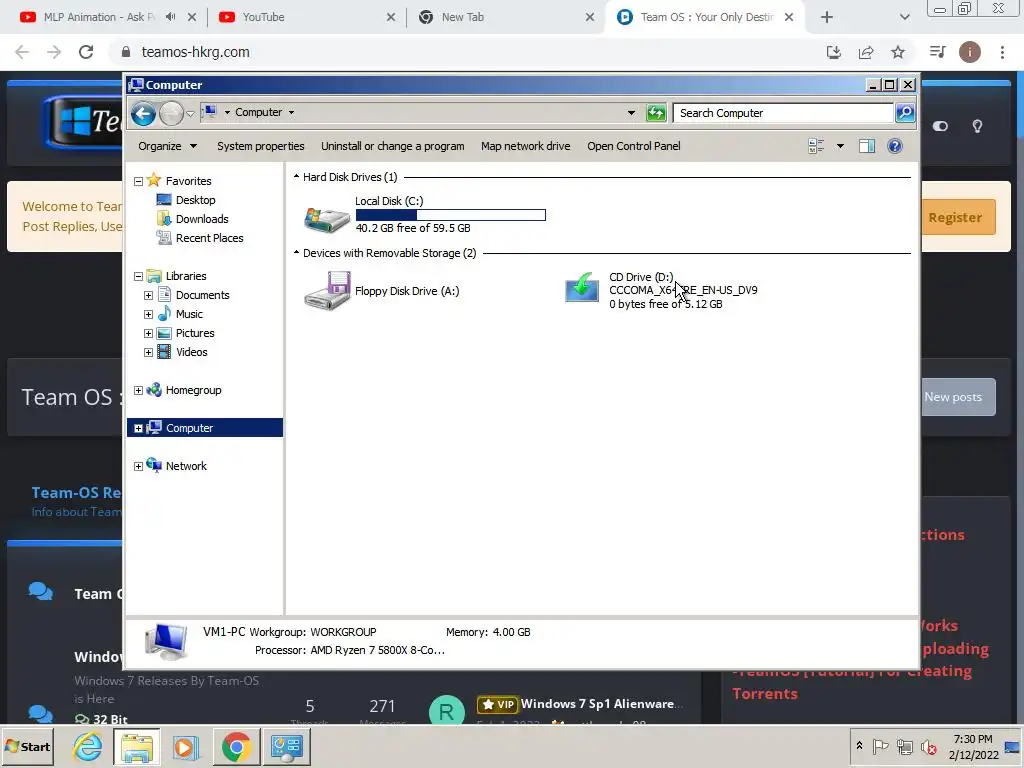Click the Search Computer input field
This screenshot has height=768, width=1024.
coord(783,113)
